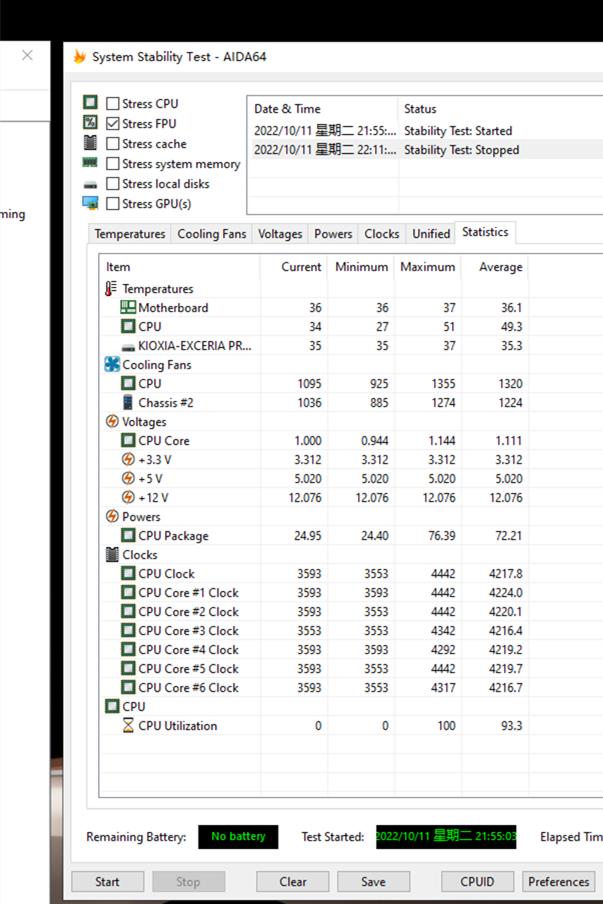Screen dimensions: 603x904
Task: Click the Clocks chip icon in list
Action: 112,555
